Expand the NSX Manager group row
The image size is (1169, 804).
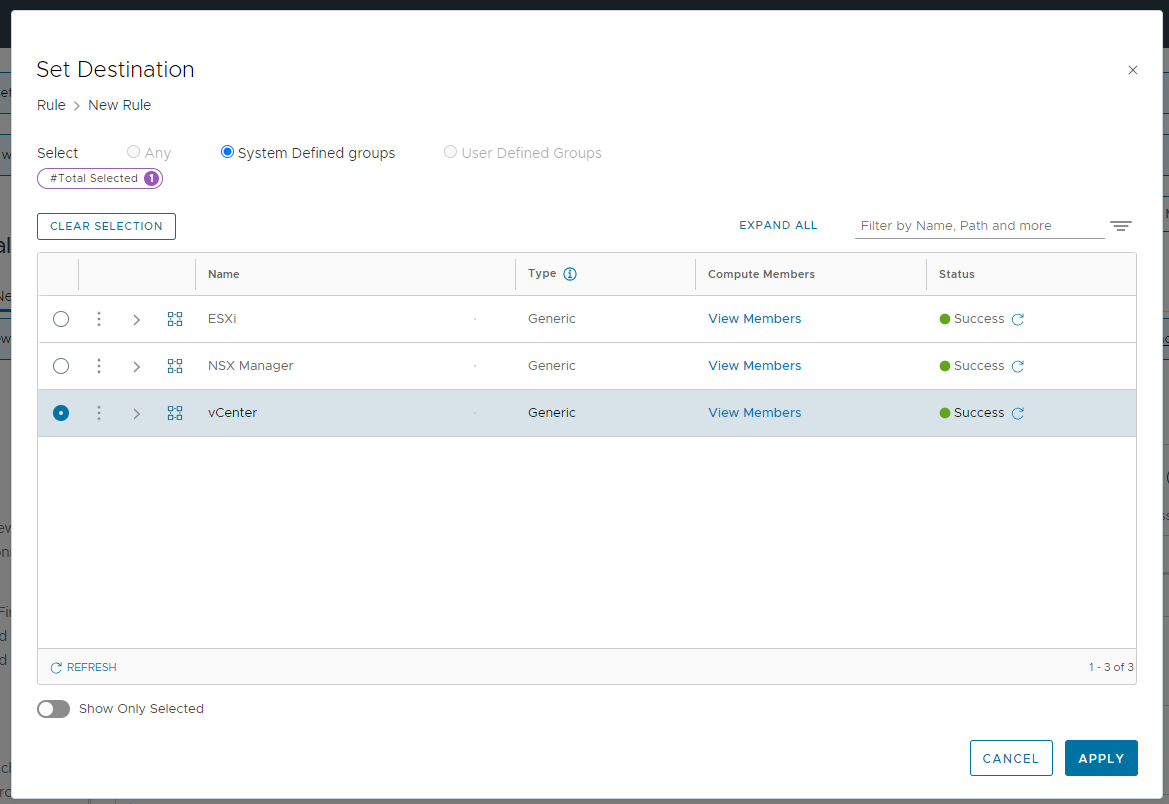tap(137, 367)
